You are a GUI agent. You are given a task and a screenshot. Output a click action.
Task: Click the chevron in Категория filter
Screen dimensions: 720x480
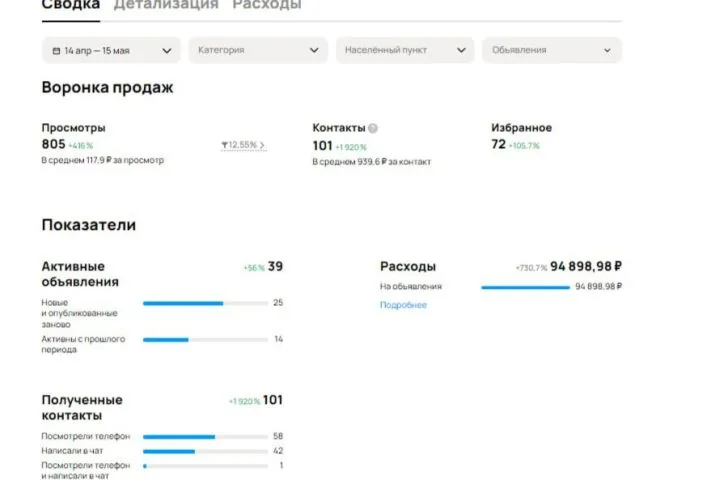(314, 50)
